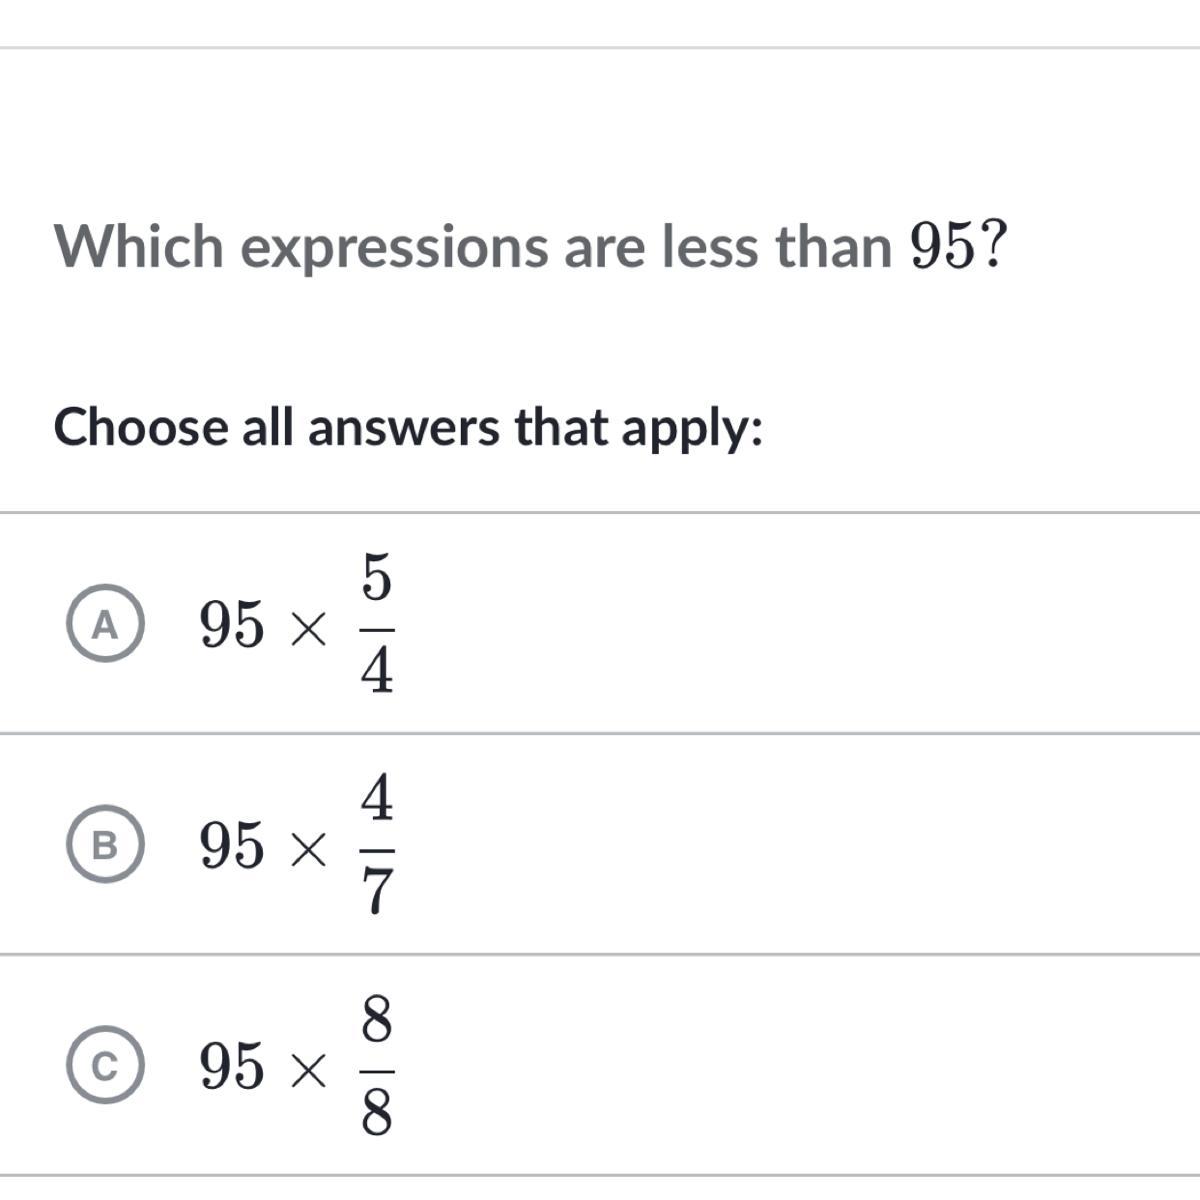Click the 95 in option C expression

(233, 1067)
